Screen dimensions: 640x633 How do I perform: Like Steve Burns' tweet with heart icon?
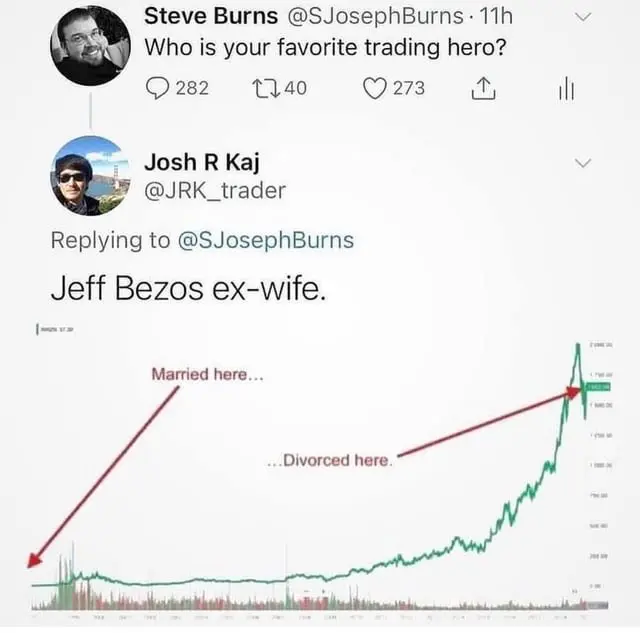coord(374,88)
